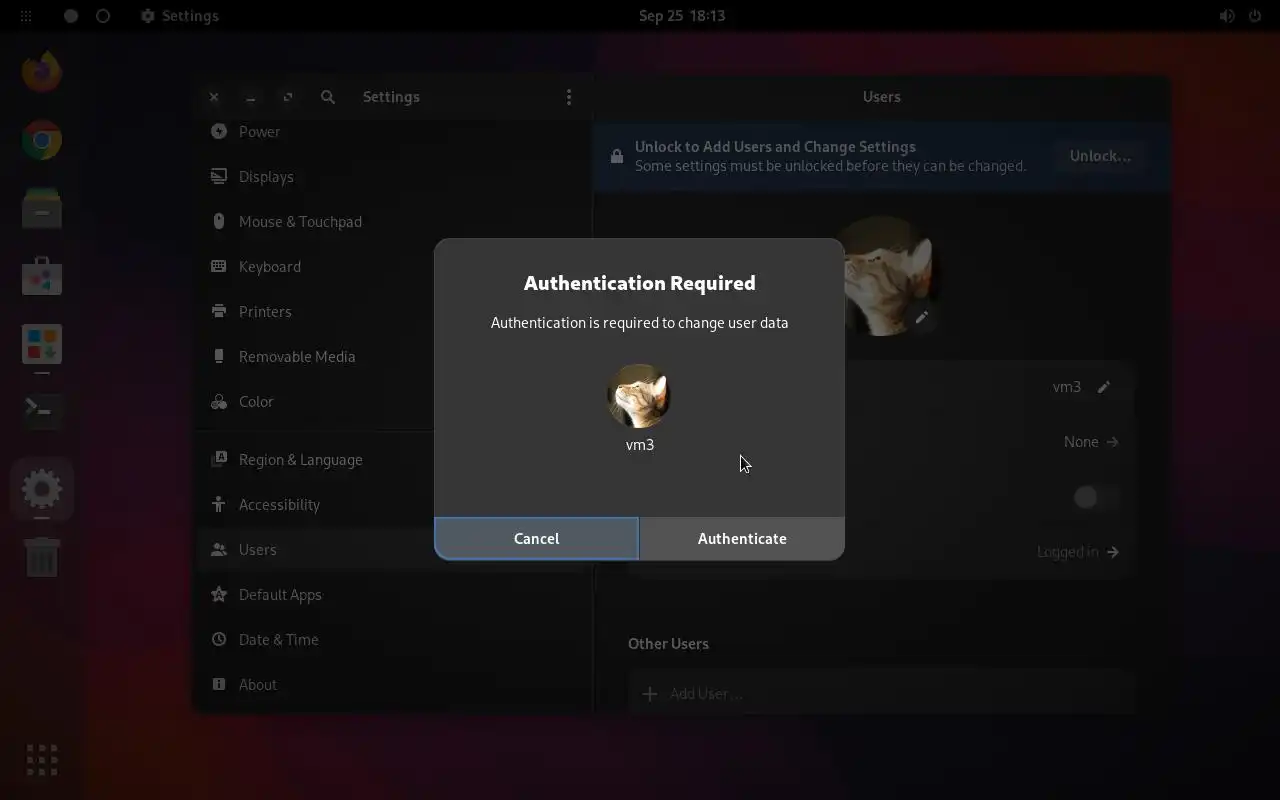Click the volume icon in top bar
Image resolution: width=1280 pixels, height=800 pixels.
click(1227, 16)
